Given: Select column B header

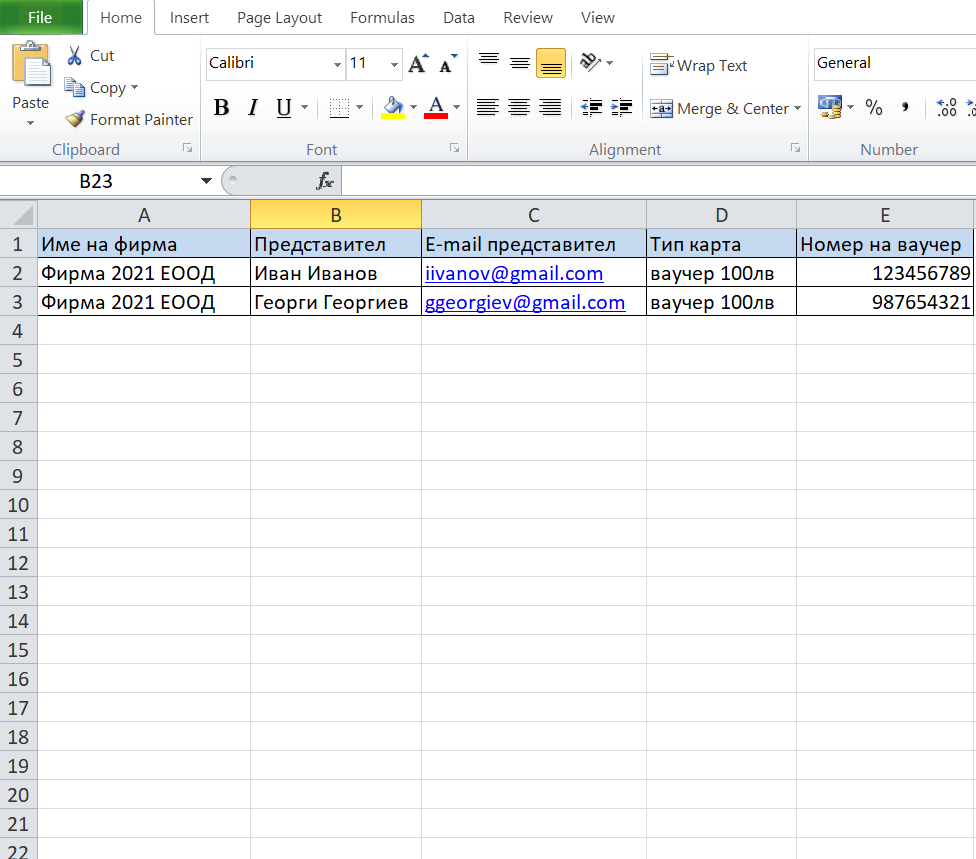Looking at the screenshot, I should [336, 215].
